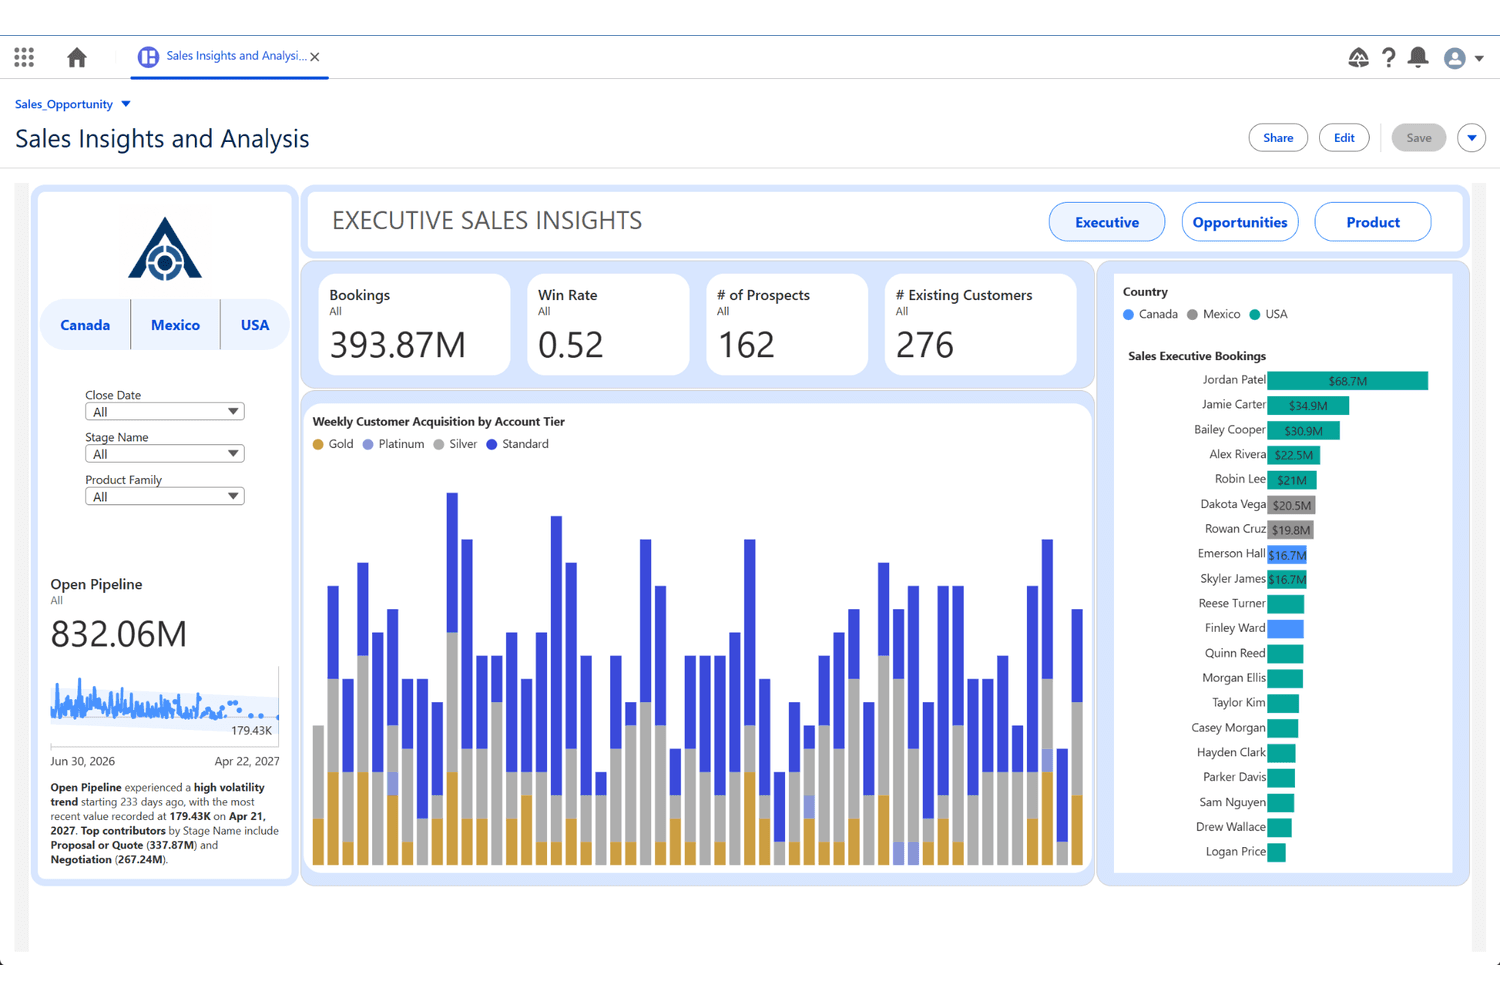Switch to the Executive page
The height and width of the screenshot is (1000, 1500).
coord(1107,222)
